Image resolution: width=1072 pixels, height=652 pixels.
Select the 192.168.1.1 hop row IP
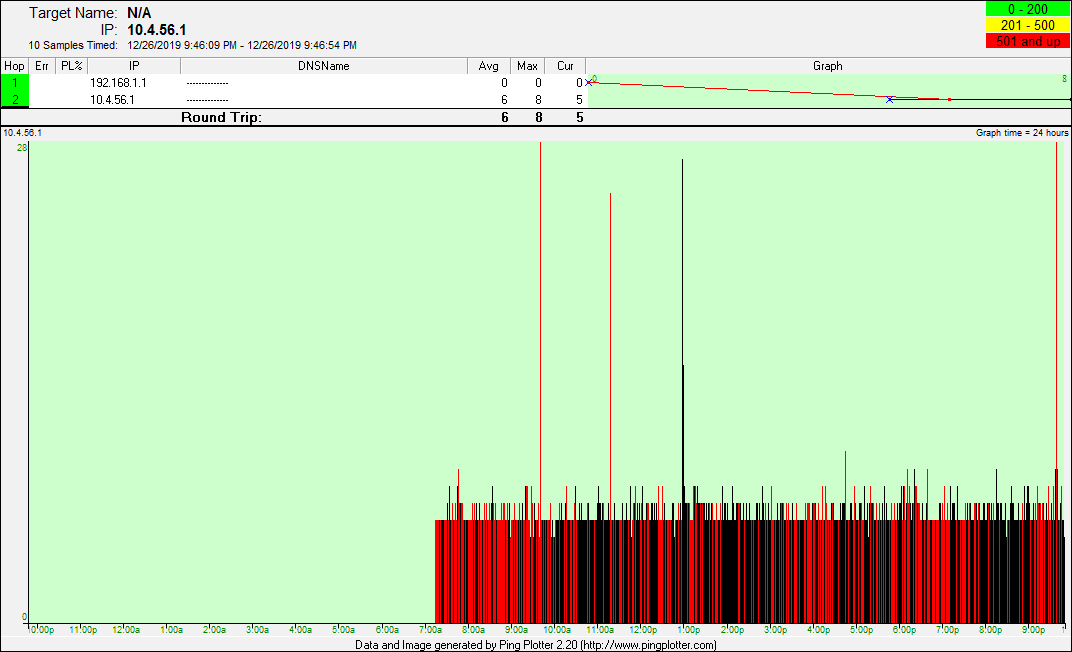tap(118, 83)
